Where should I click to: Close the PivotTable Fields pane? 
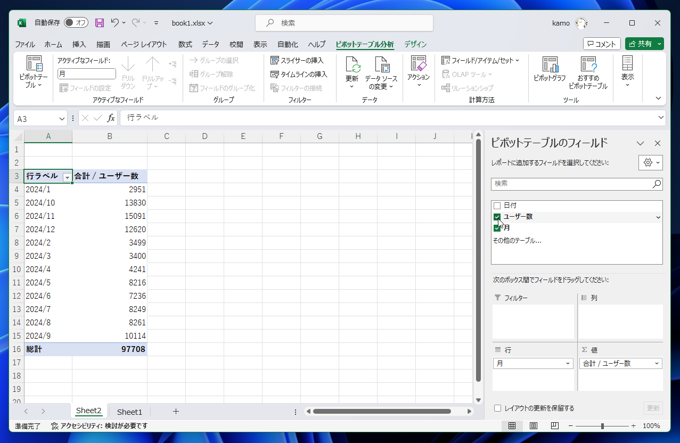pyautogui.click(x=657, y=143)
